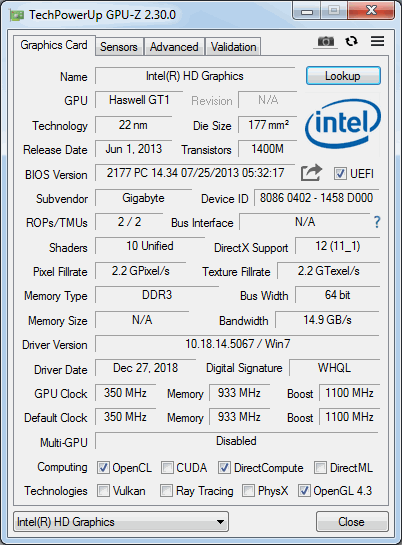Click the Intel logo image

click(343, 124)
